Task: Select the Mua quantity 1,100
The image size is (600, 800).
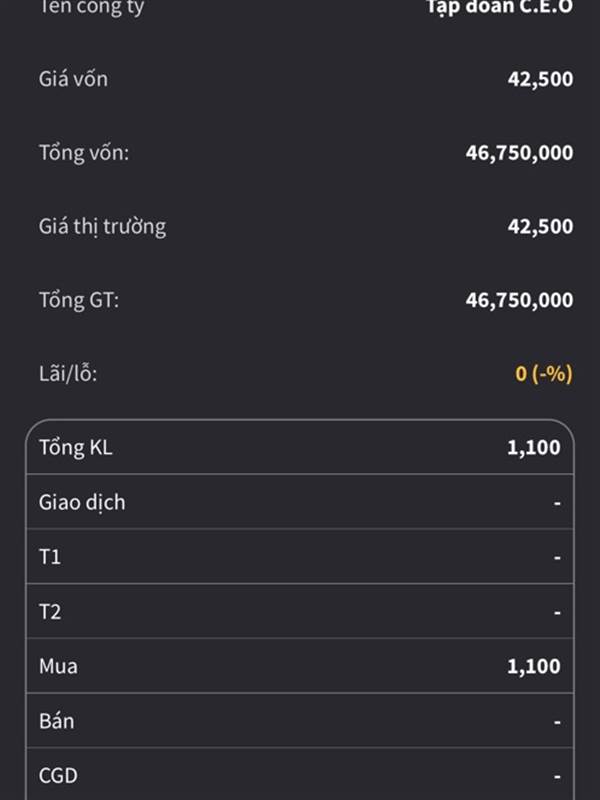Action: [534, 666]
